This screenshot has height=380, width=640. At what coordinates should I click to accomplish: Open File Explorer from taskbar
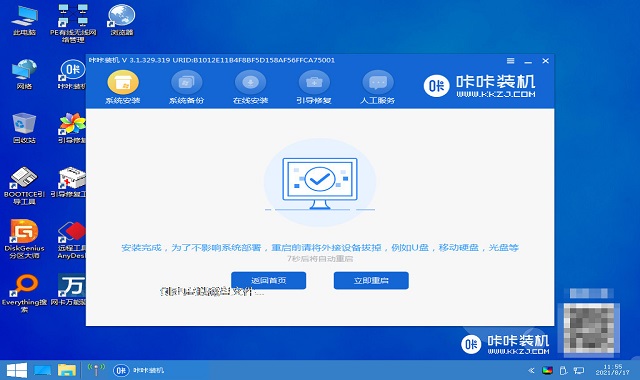coord(67,370)
